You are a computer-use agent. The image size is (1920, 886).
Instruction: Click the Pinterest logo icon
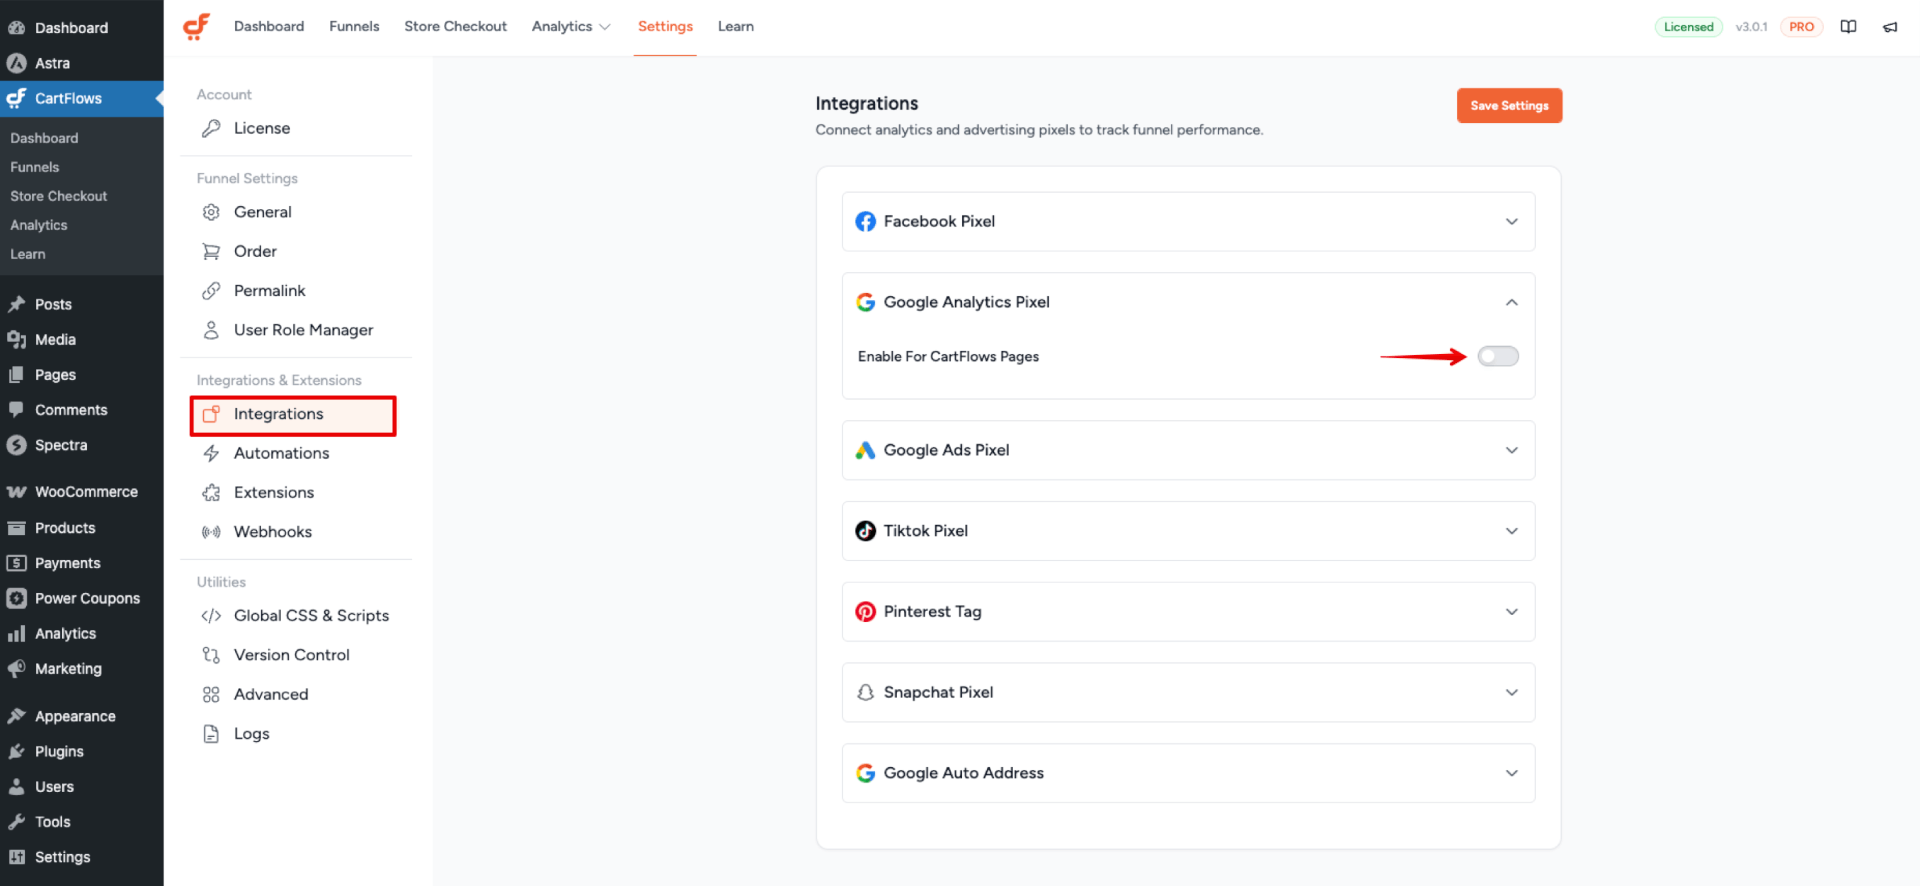(x=865, y=612)
